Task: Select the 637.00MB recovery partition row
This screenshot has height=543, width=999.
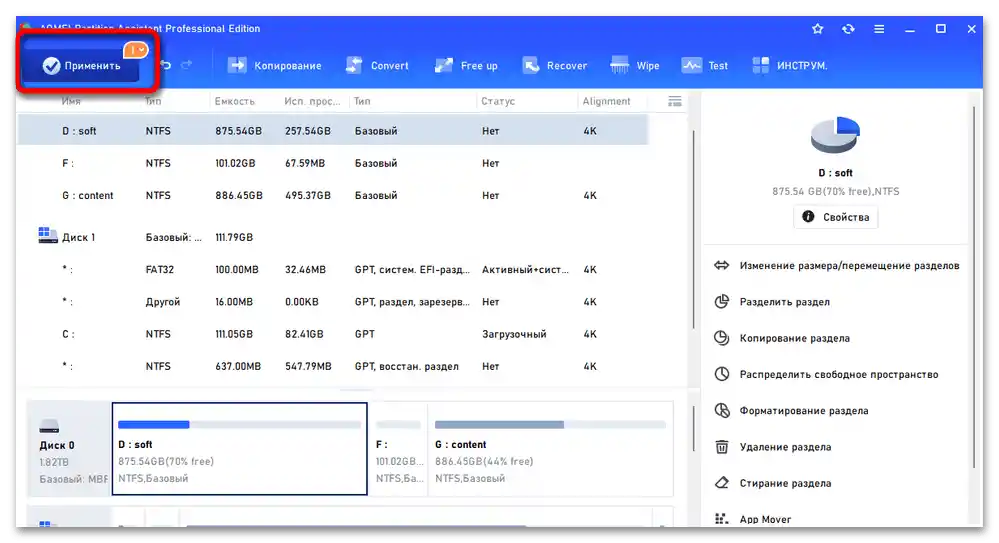Action: [333, 366]
